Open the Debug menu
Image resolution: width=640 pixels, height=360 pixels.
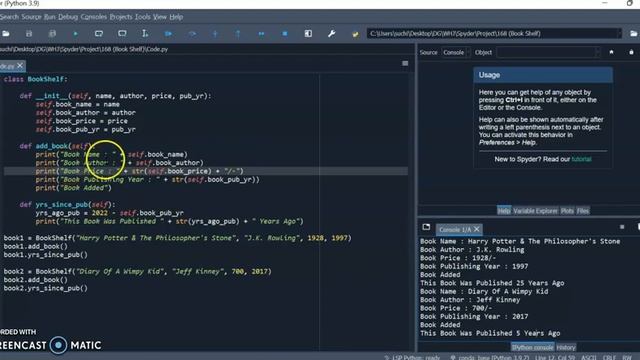click(68, 17)
